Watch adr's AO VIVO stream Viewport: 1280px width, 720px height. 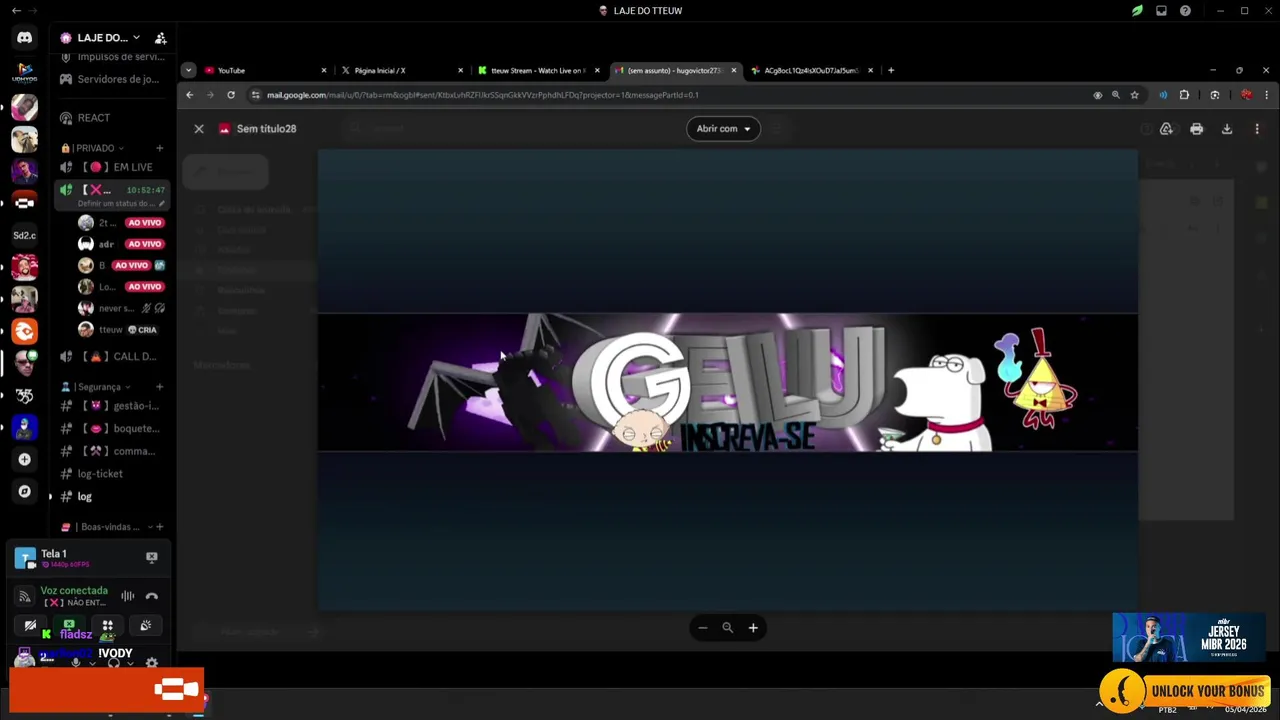(x=144, y=244)
